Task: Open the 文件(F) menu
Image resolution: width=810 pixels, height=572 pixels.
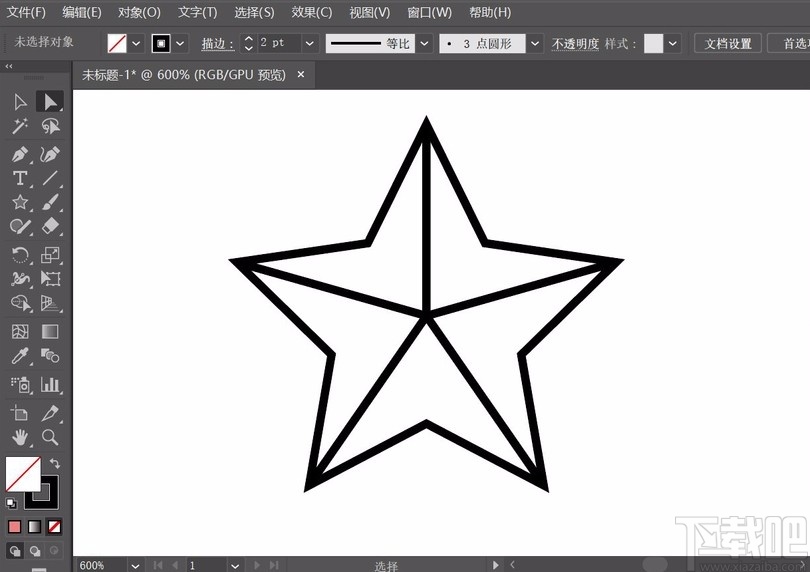Action: pos(26,12)
